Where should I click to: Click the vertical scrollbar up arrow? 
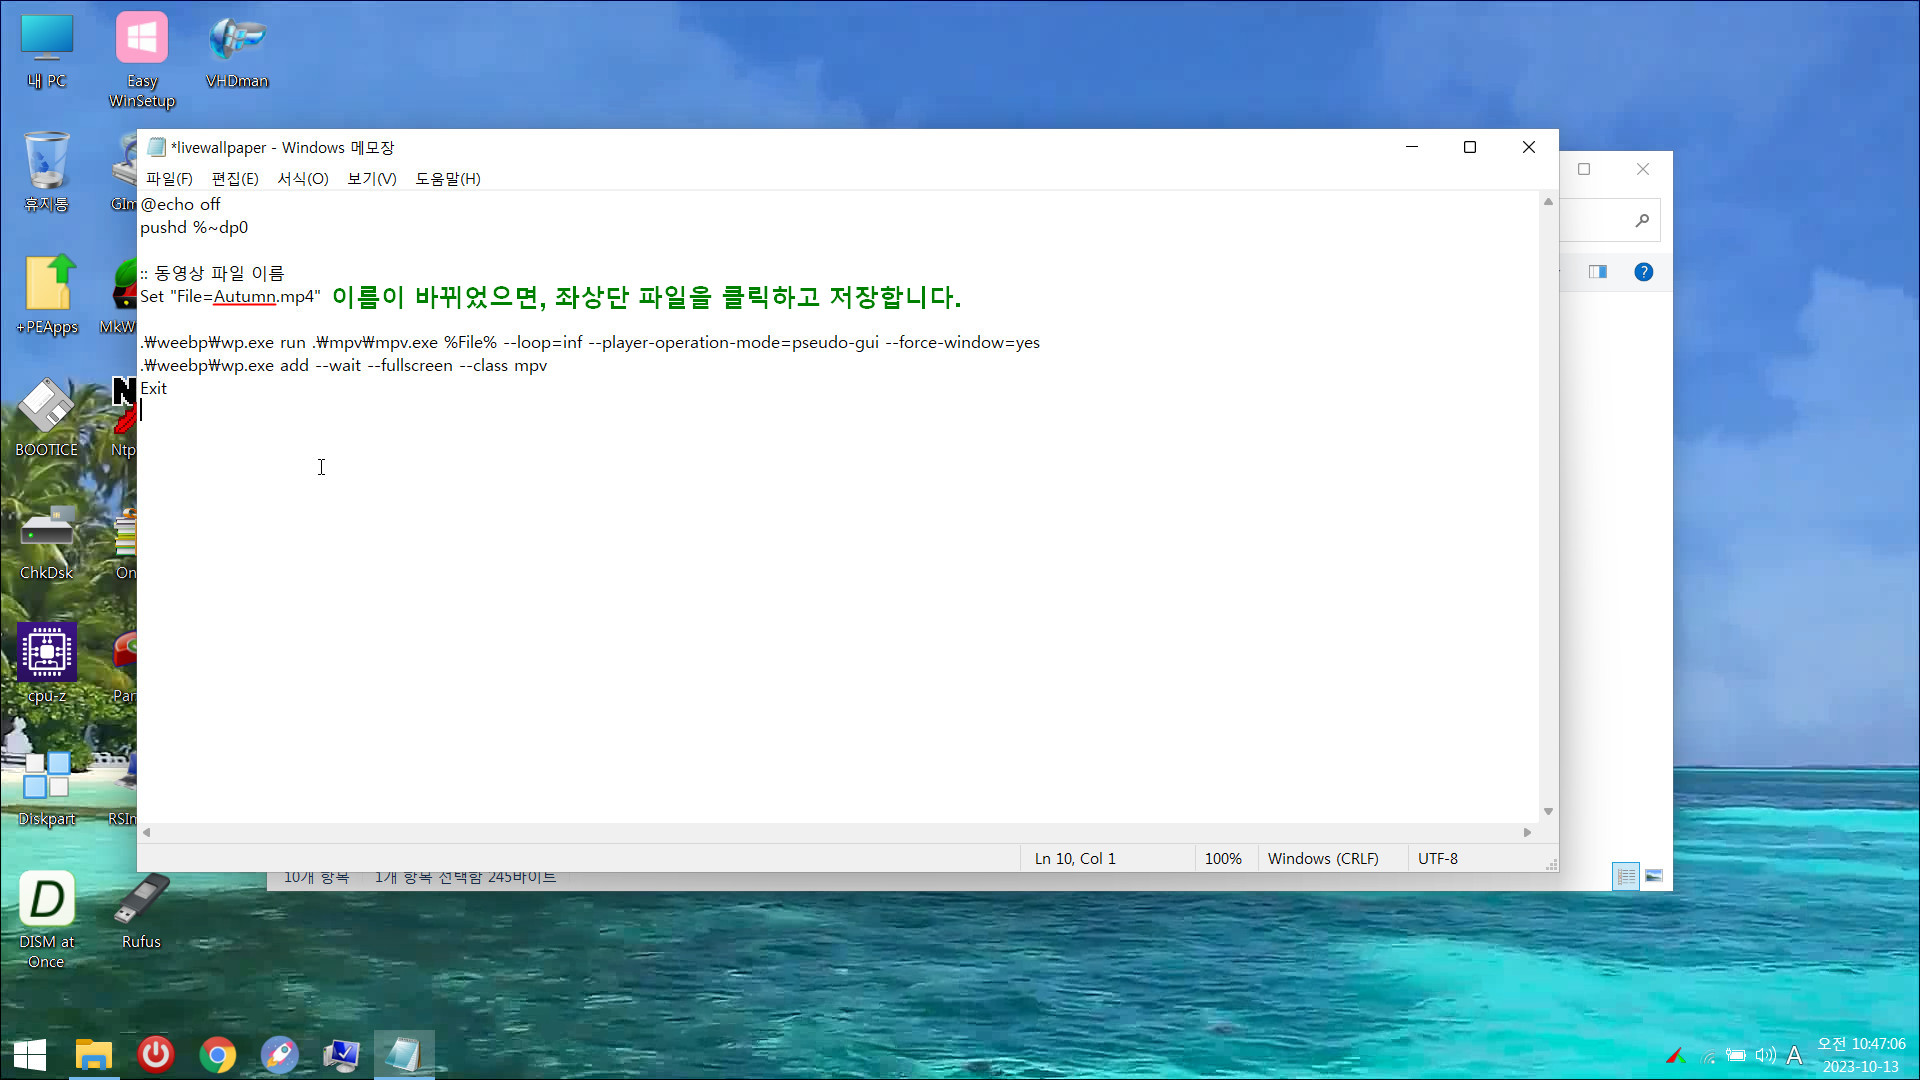click(1548, 202)
